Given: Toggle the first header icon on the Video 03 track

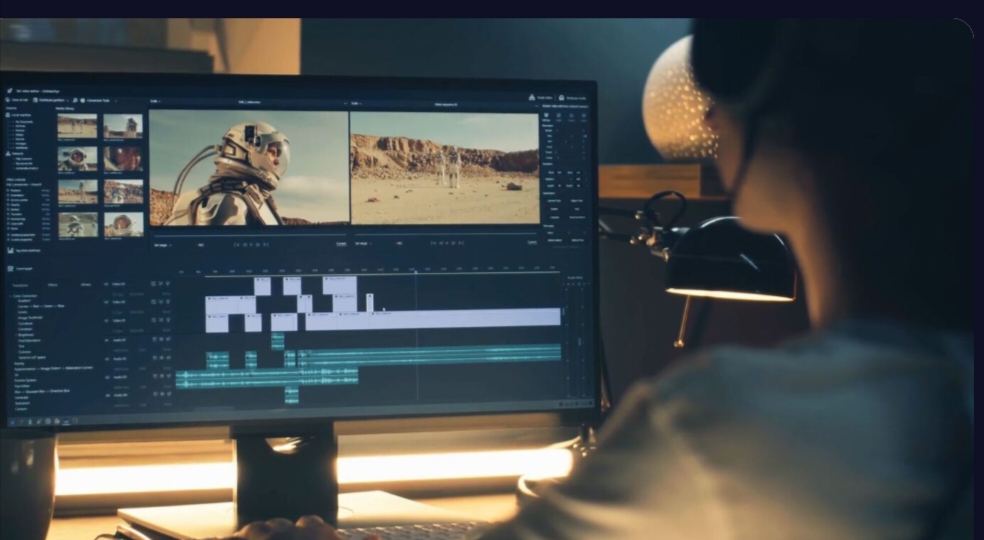Looking at the screenshot, I should pyautogui.click(x=153, y=283).
